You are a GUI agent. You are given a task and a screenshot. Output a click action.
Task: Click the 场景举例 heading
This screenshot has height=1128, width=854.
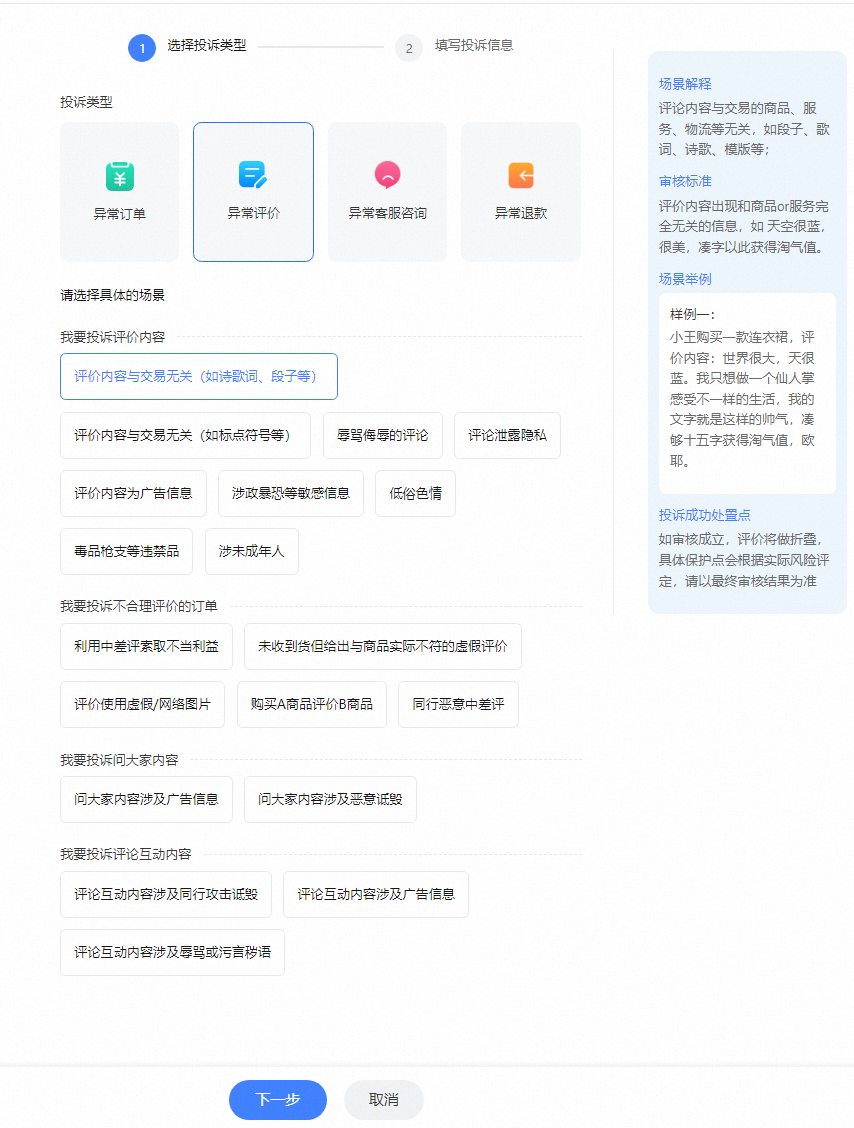[685, 279]
